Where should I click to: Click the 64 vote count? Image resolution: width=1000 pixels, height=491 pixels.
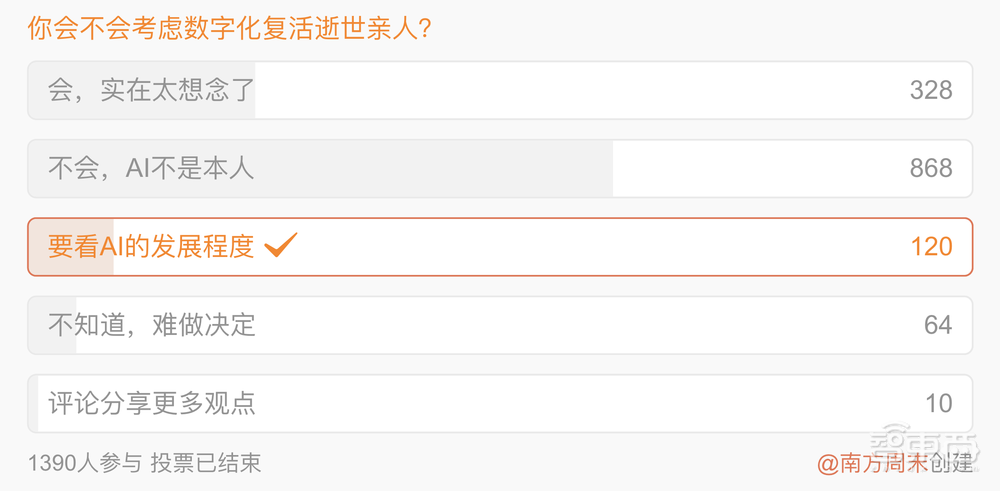click(x=938, y=324)
